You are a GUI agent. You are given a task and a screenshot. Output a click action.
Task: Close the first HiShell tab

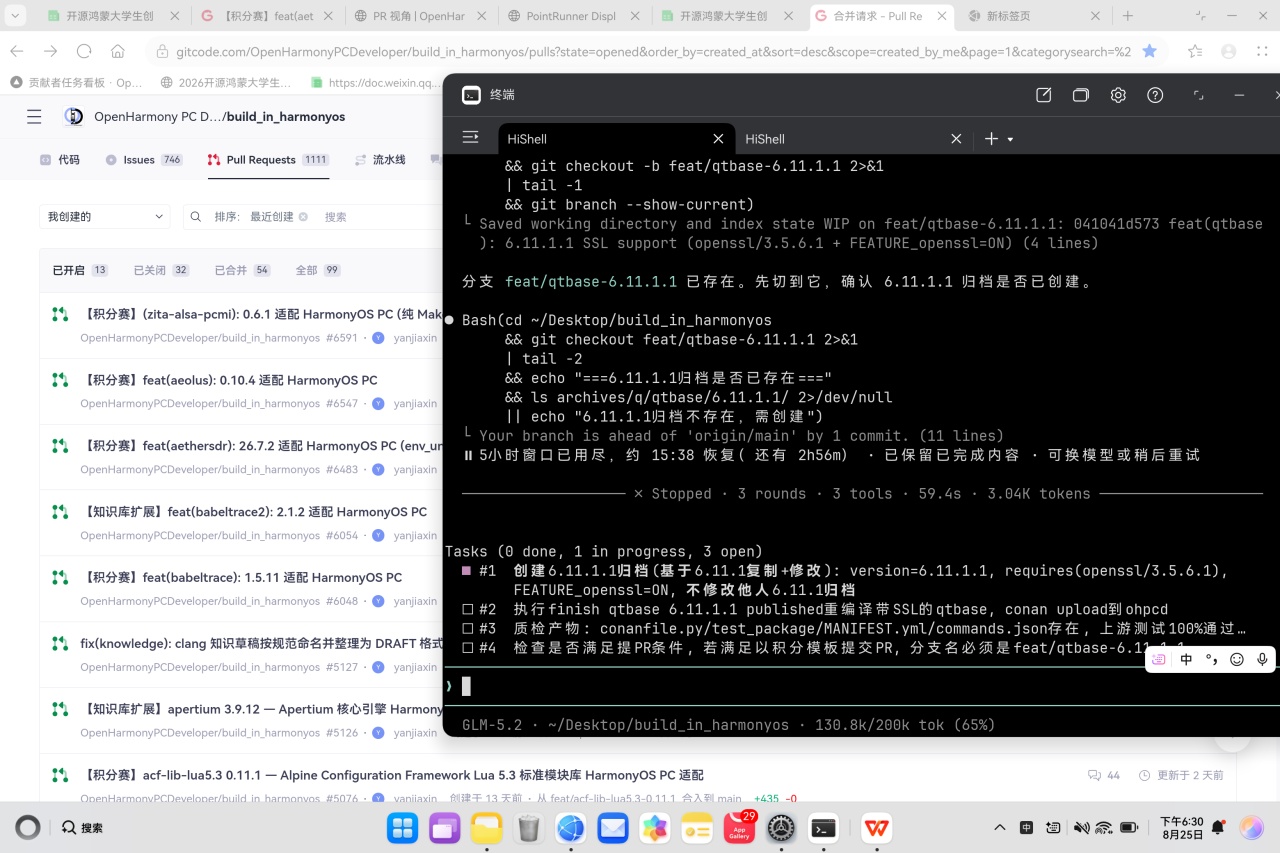(x=718, y=139)
